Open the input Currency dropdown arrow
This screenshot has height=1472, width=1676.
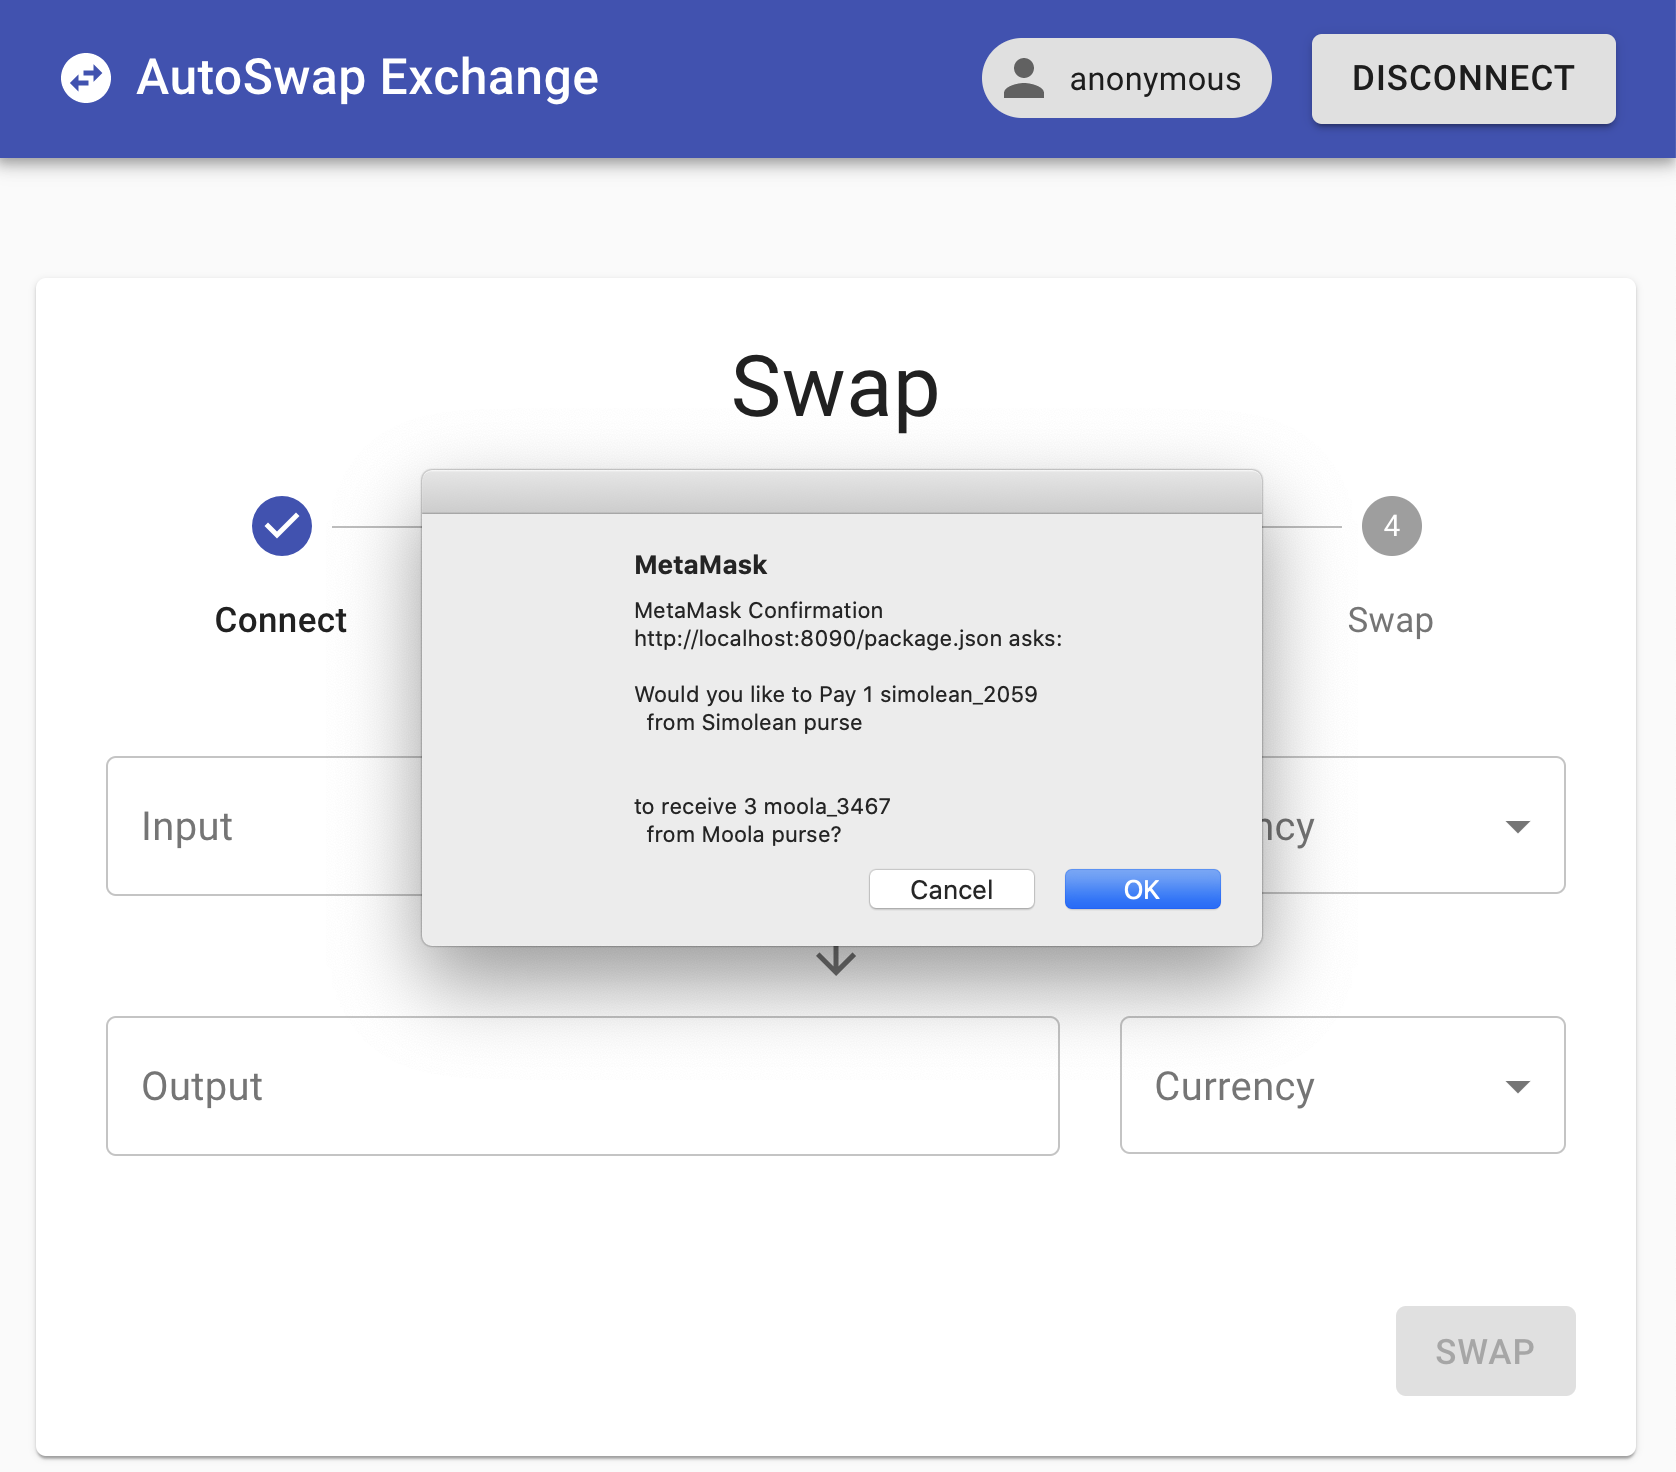click(1518, 826)
